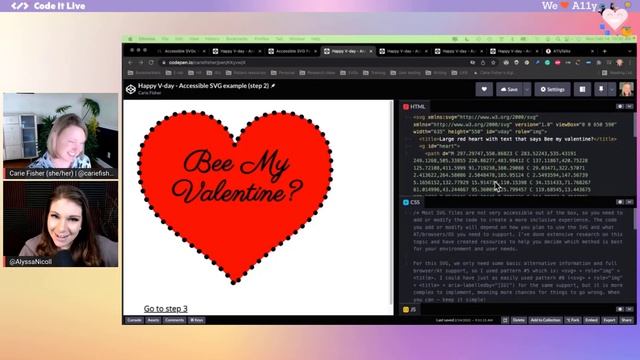Screen dimensions: 640x360
Task: Click Add to Collection in footer
Action: click(545, 320)
